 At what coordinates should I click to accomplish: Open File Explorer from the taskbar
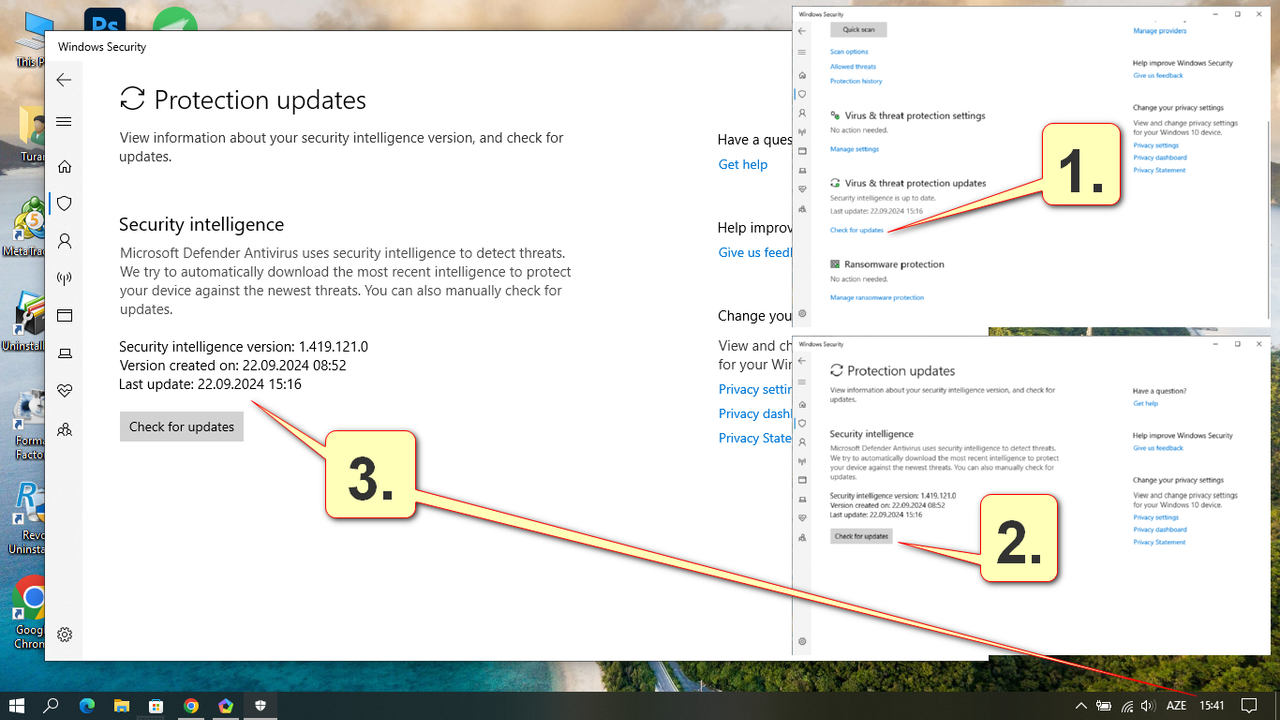[x=121, y=705]
